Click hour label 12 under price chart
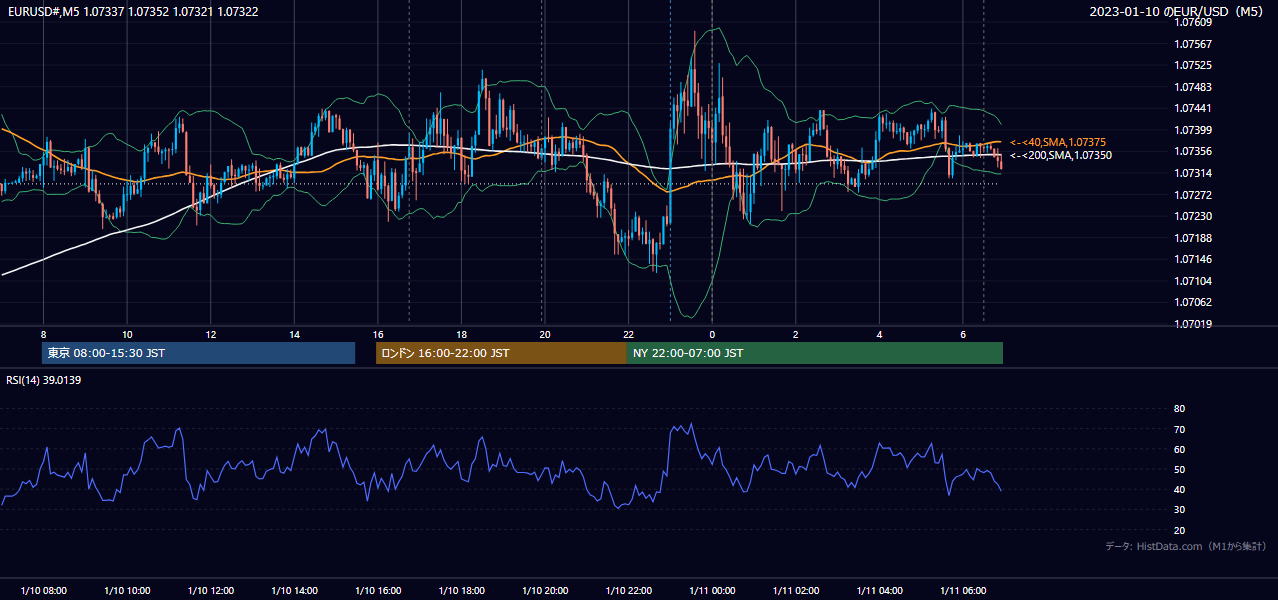The height and width of the screenshot is (600, 1278). click(x=211, y=334)
